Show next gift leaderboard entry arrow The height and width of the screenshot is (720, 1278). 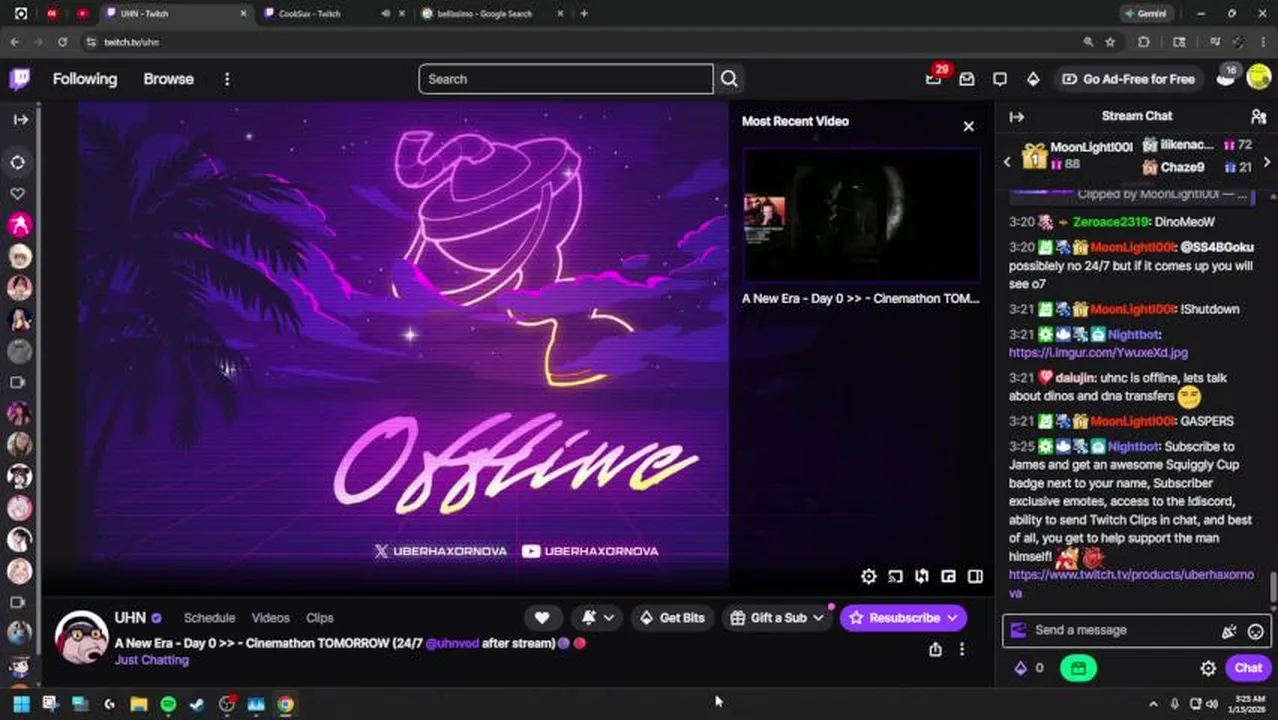(x=1267, y=161)
